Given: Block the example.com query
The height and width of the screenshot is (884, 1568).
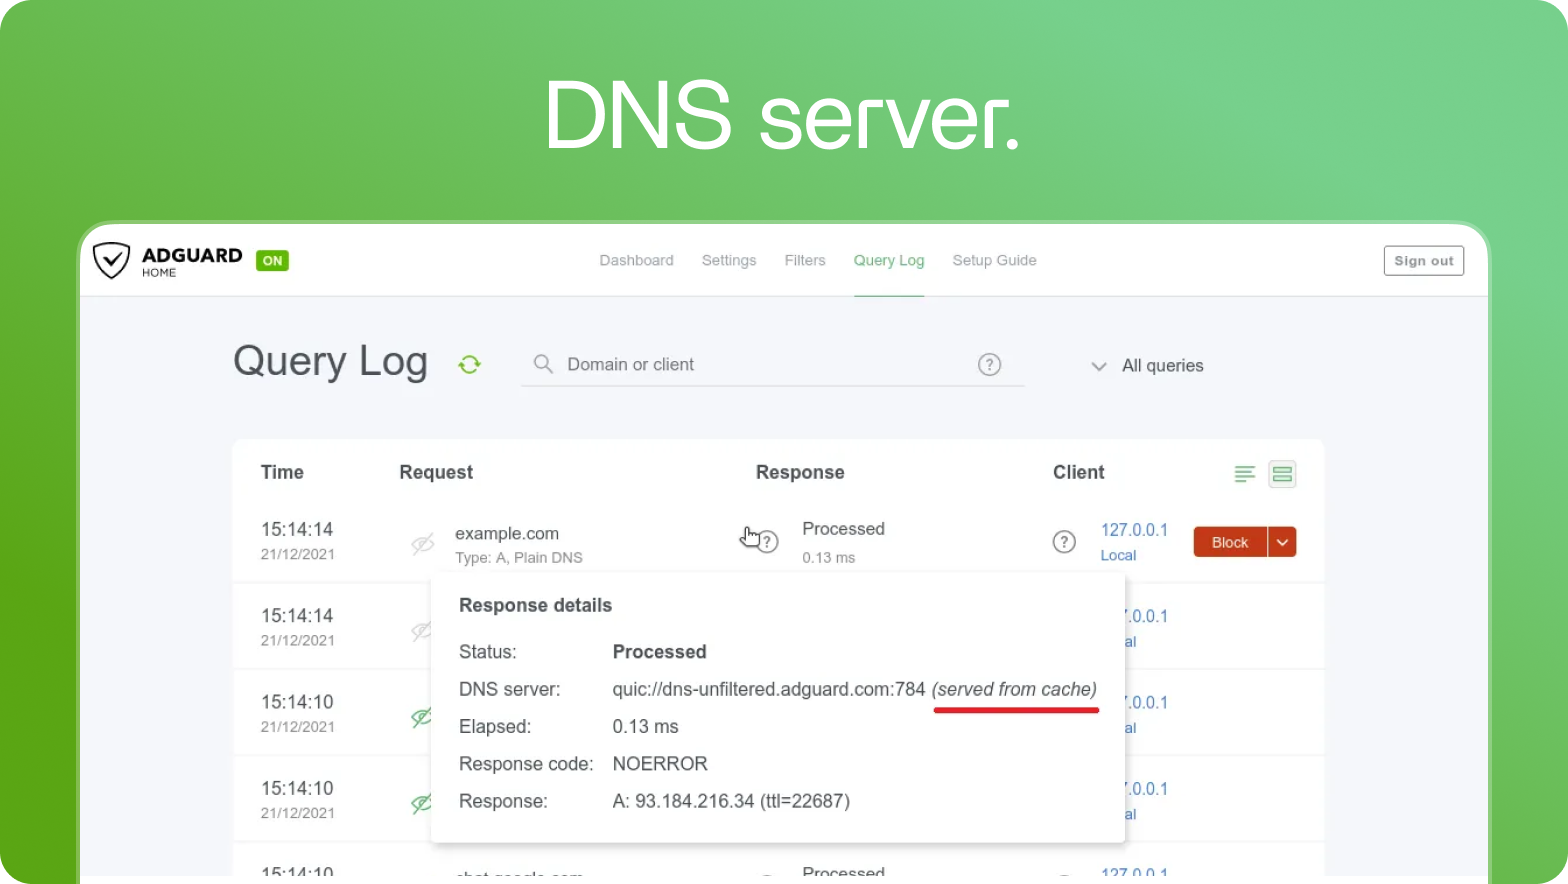Looking at the screenshot, I should click(1229, 542).
